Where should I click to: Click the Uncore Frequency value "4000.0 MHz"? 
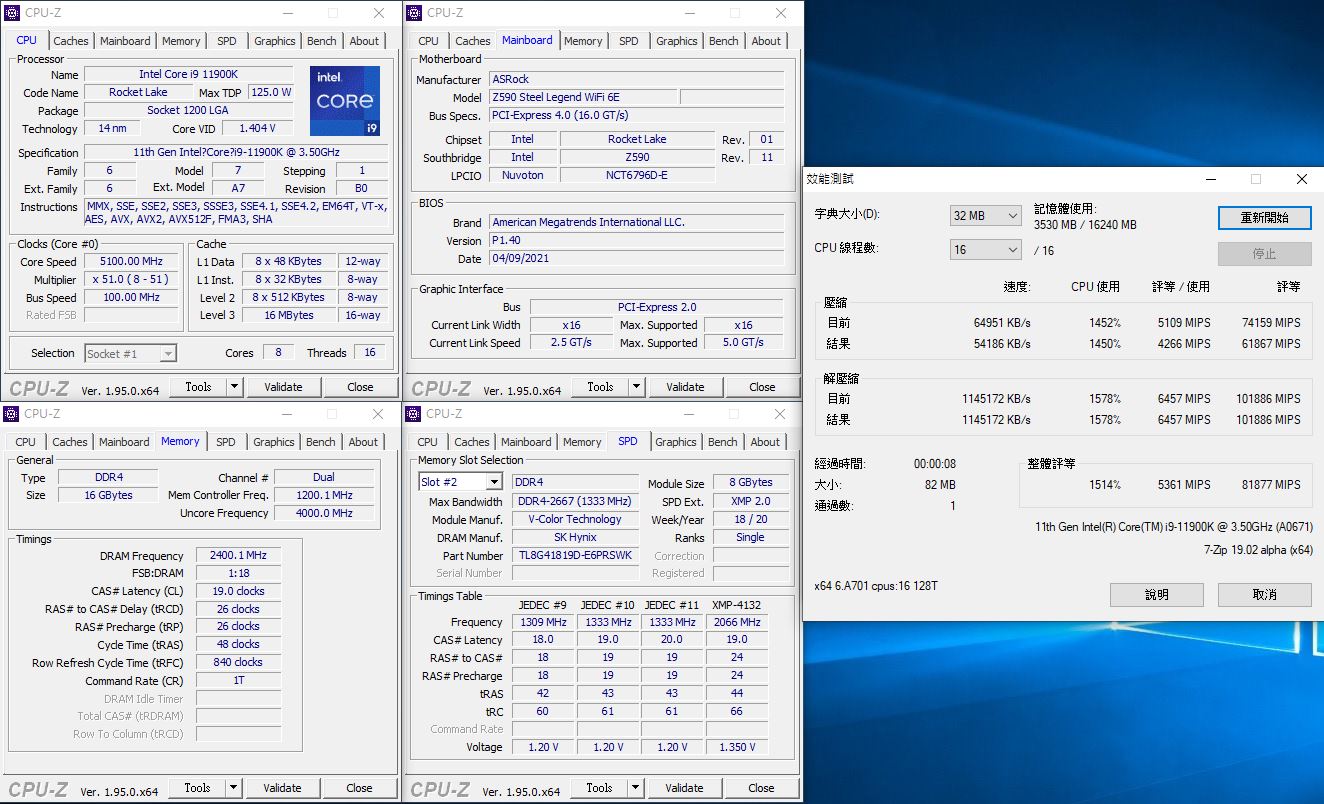coord(324,514)
